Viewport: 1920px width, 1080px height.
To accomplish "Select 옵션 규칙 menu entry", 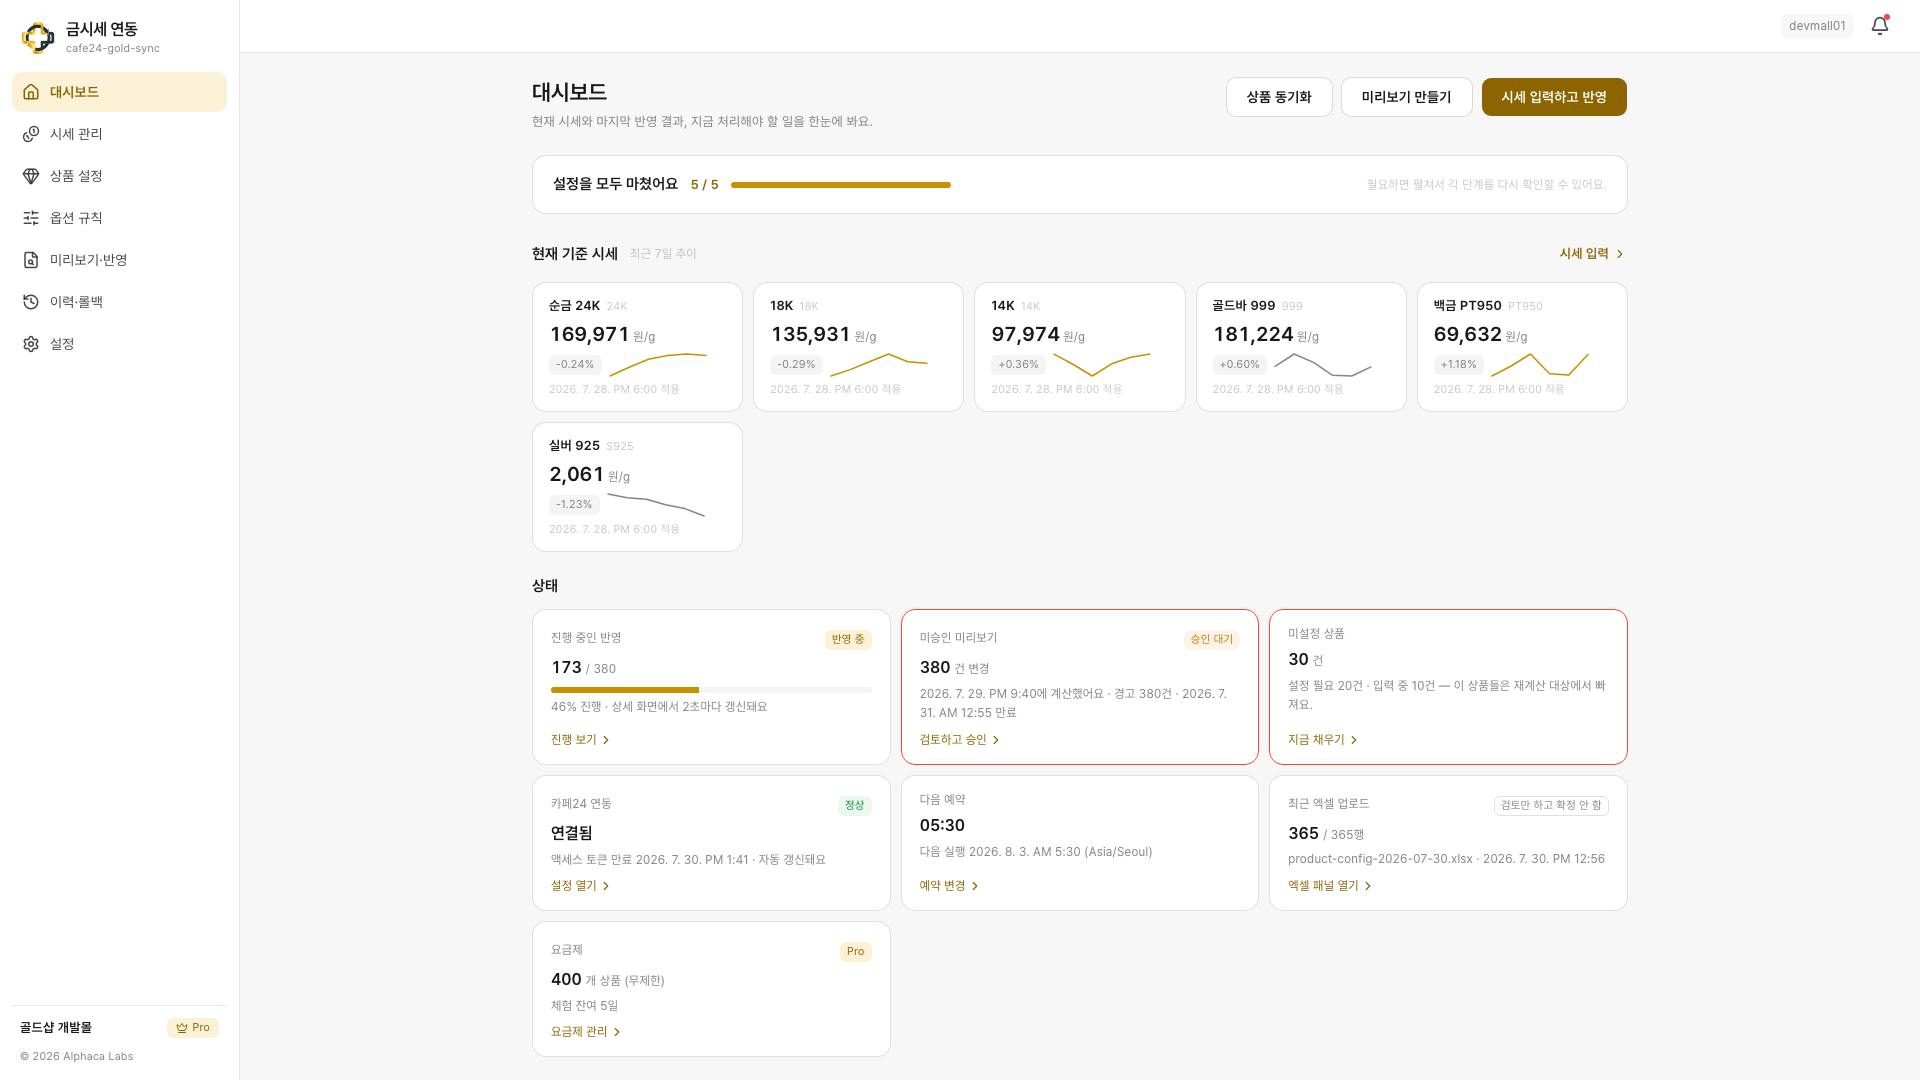I will click(119, 218).
